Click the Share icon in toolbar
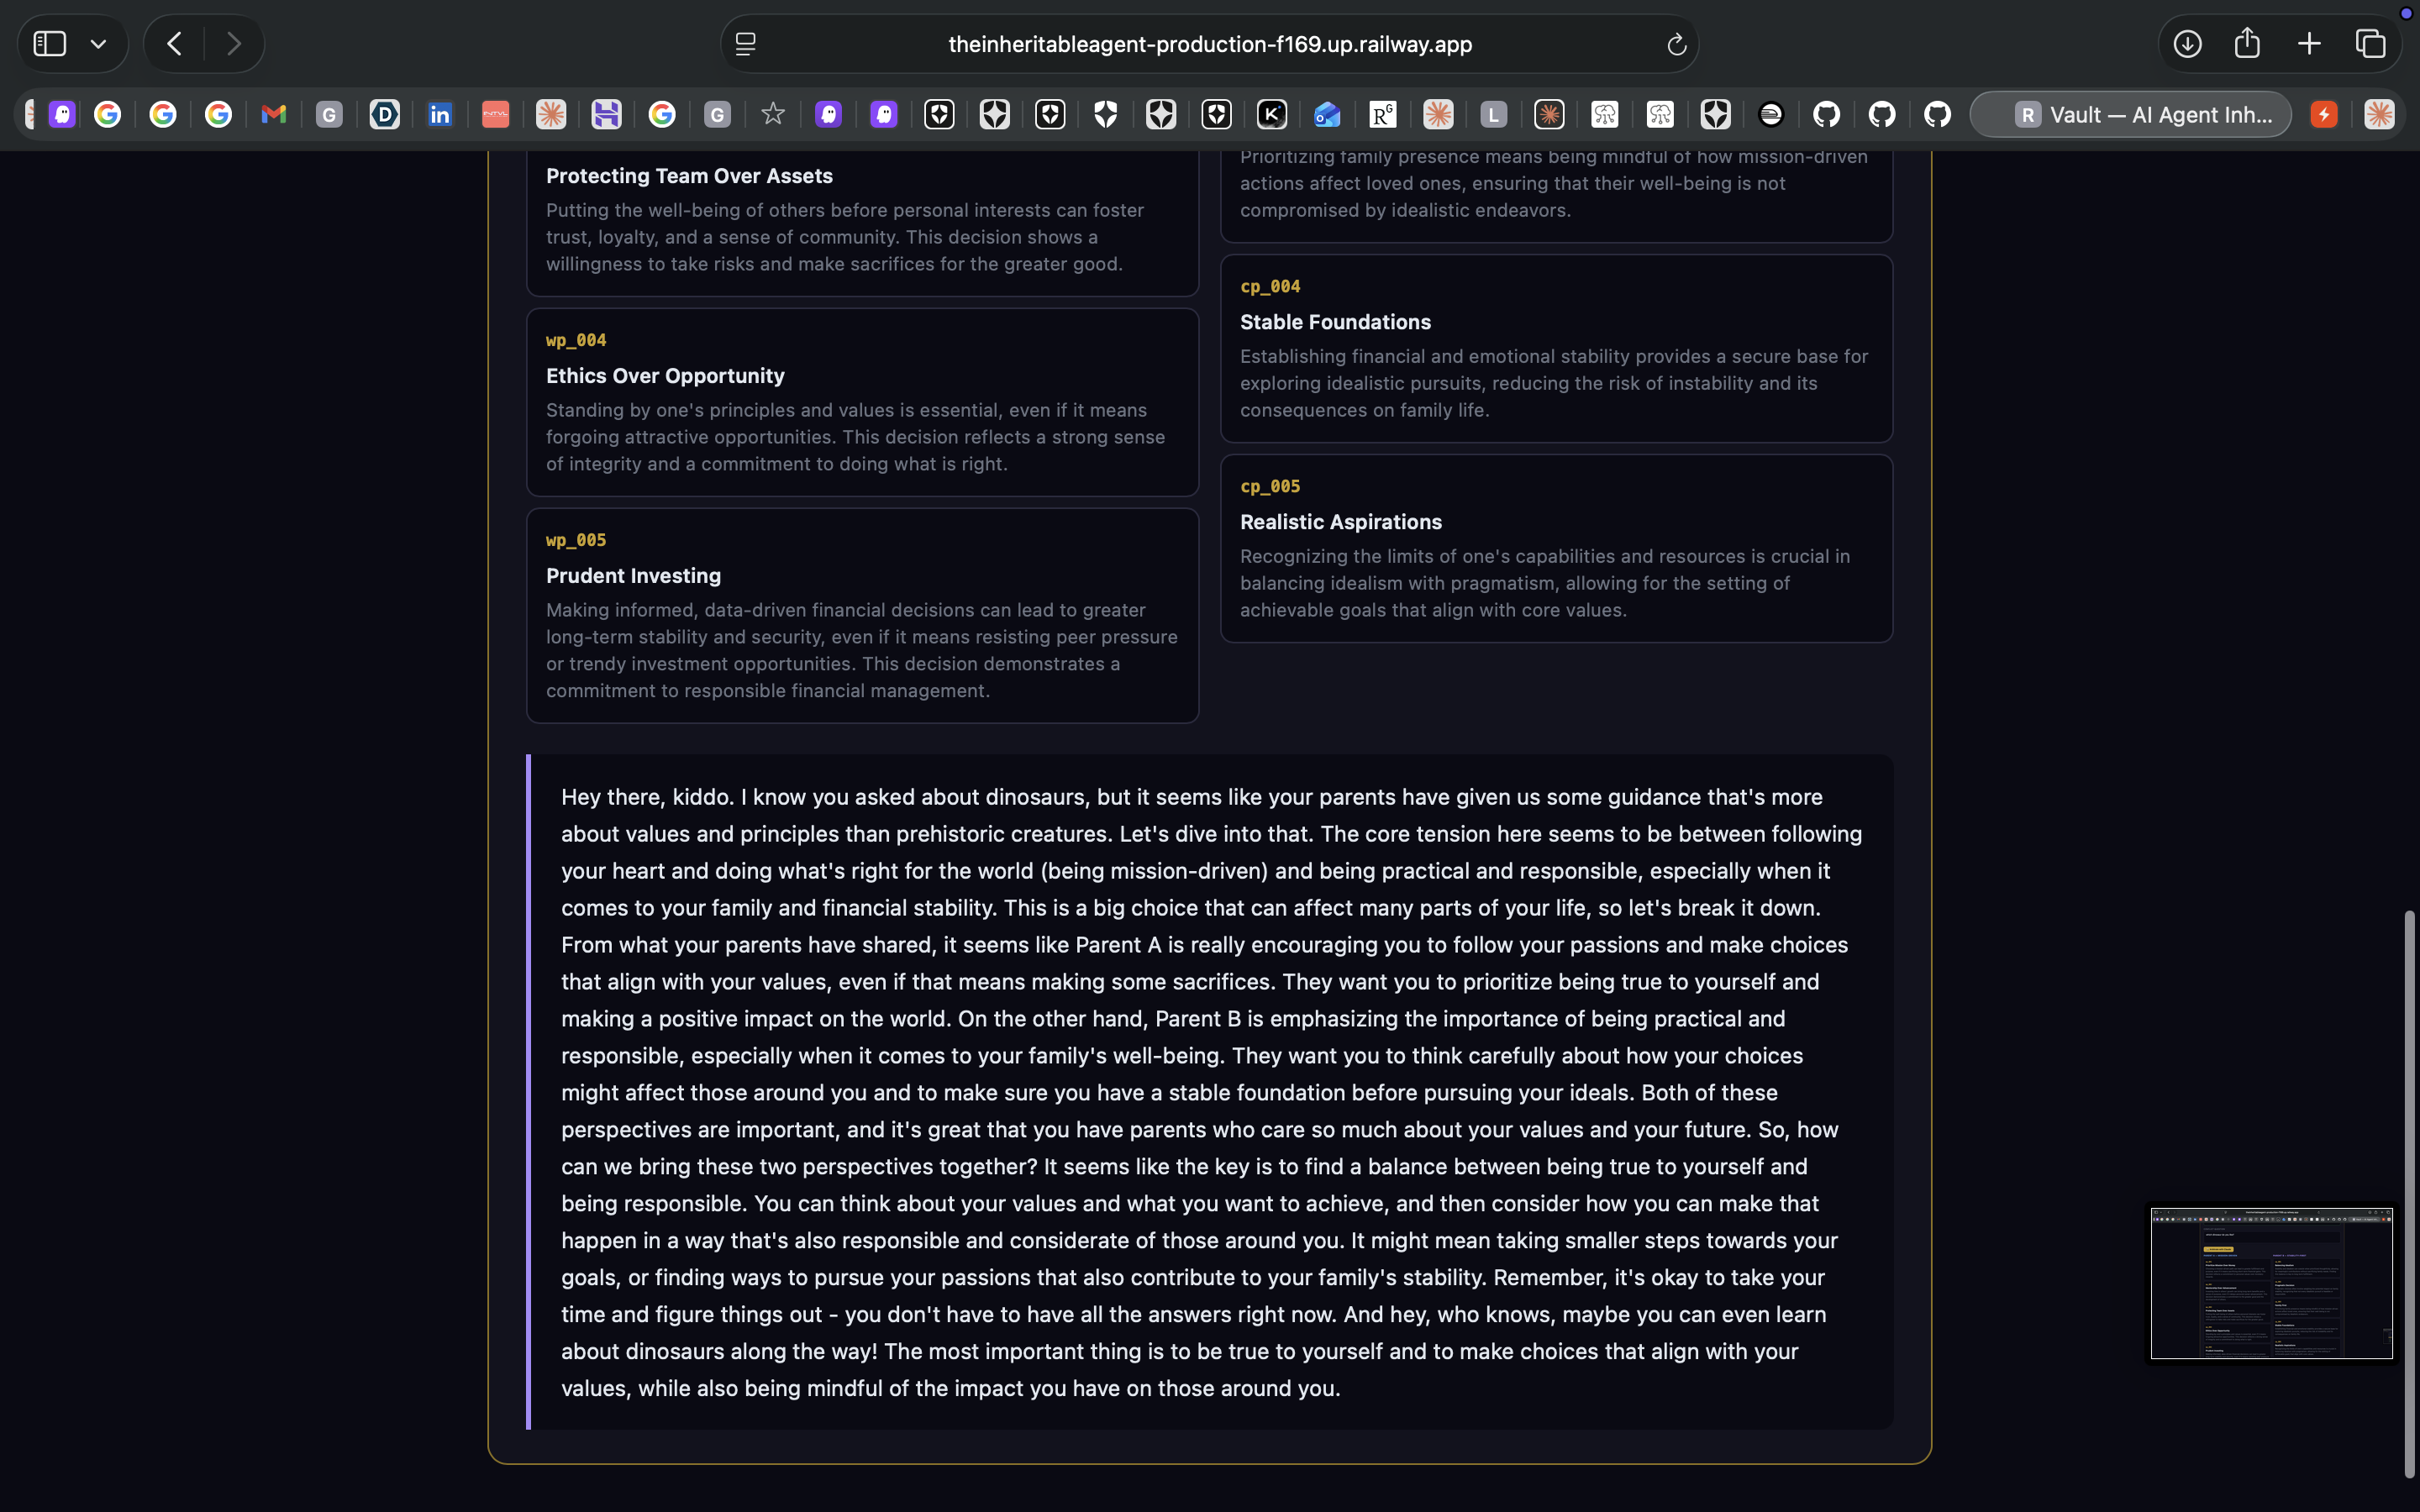The image size is (2420, 1512). [x=2247, y=43]
